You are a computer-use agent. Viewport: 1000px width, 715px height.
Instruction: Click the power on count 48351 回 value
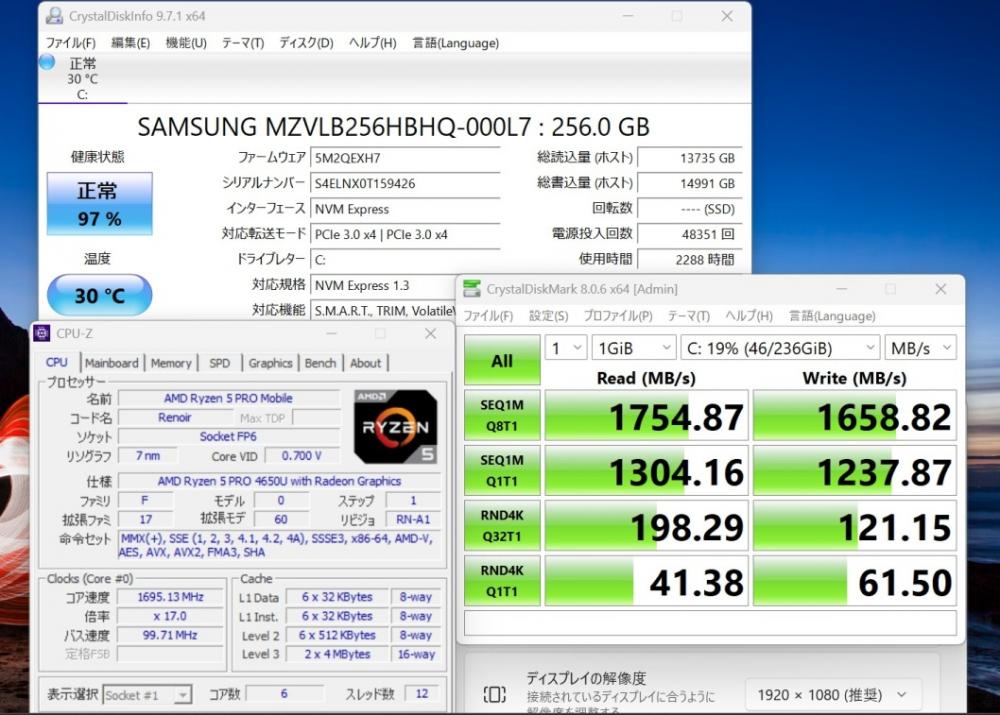pyautogui.click(x=690, y=235)
